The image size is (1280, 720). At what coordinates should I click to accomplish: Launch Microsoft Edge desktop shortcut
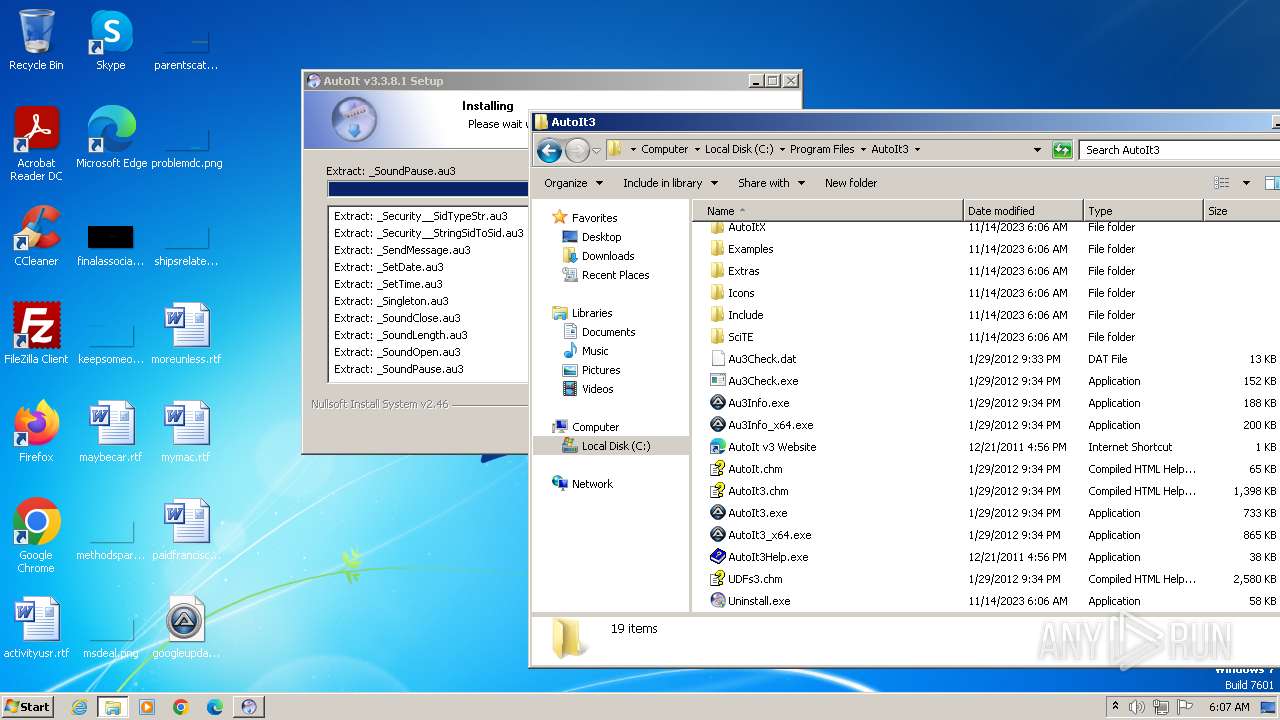111,138
